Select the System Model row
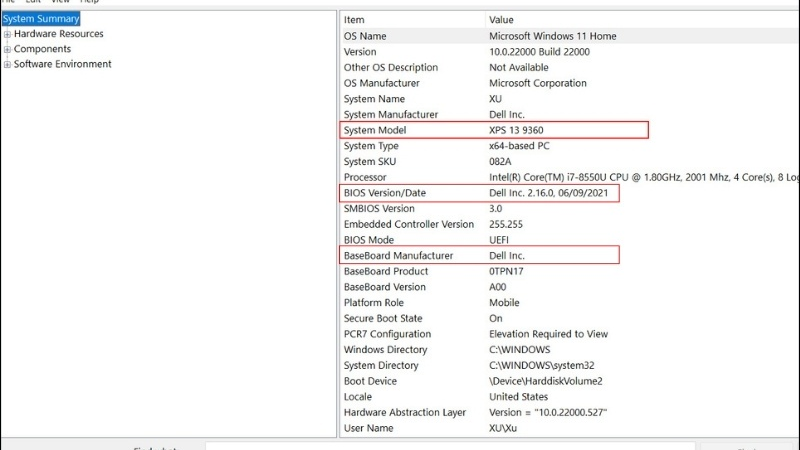Image resolution: width=800 pixels, height=450 pixels. pos(570,130)
